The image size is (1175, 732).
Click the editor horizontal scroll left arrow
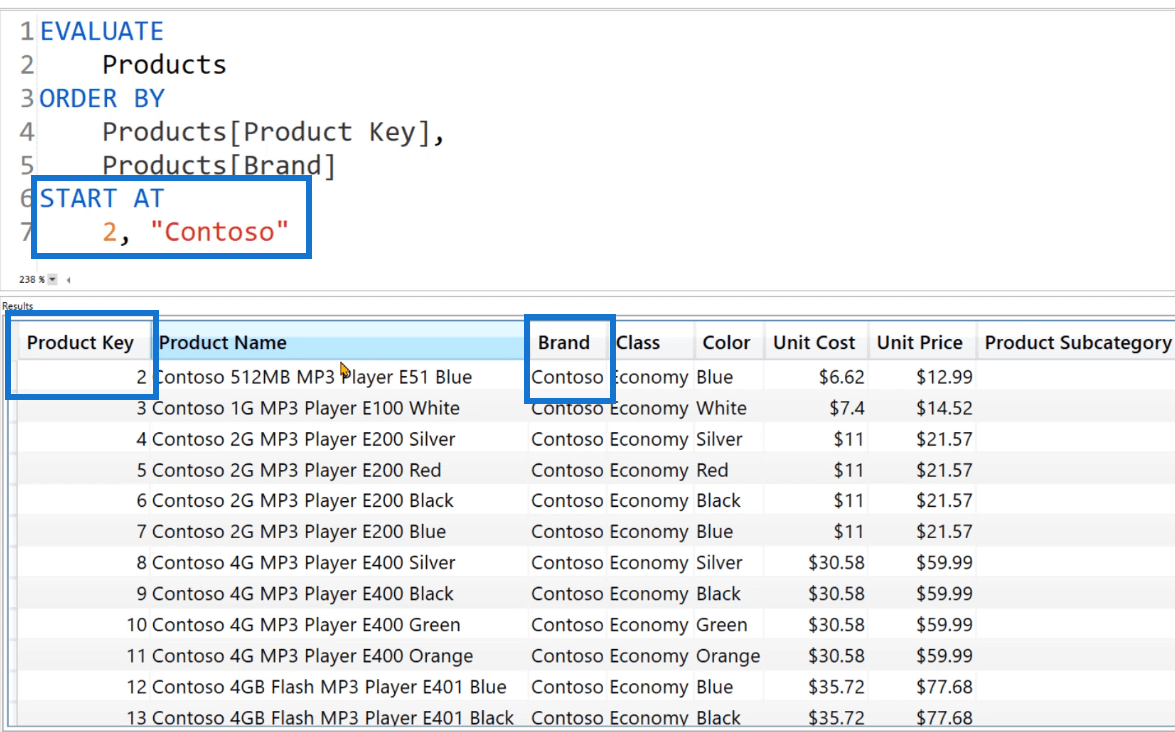click(x=68, y=279)
